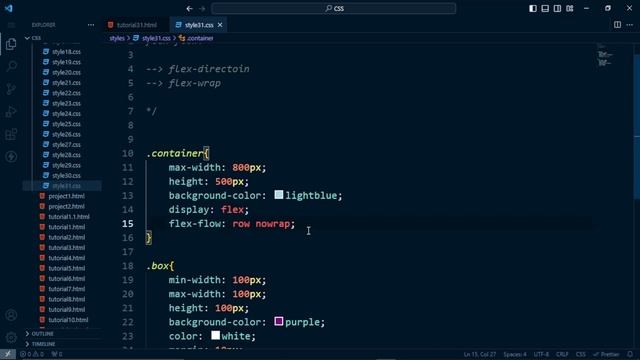Change language mode CSS in status bar
This screenshot has height=360, width=640.
[x=580, y=354]
